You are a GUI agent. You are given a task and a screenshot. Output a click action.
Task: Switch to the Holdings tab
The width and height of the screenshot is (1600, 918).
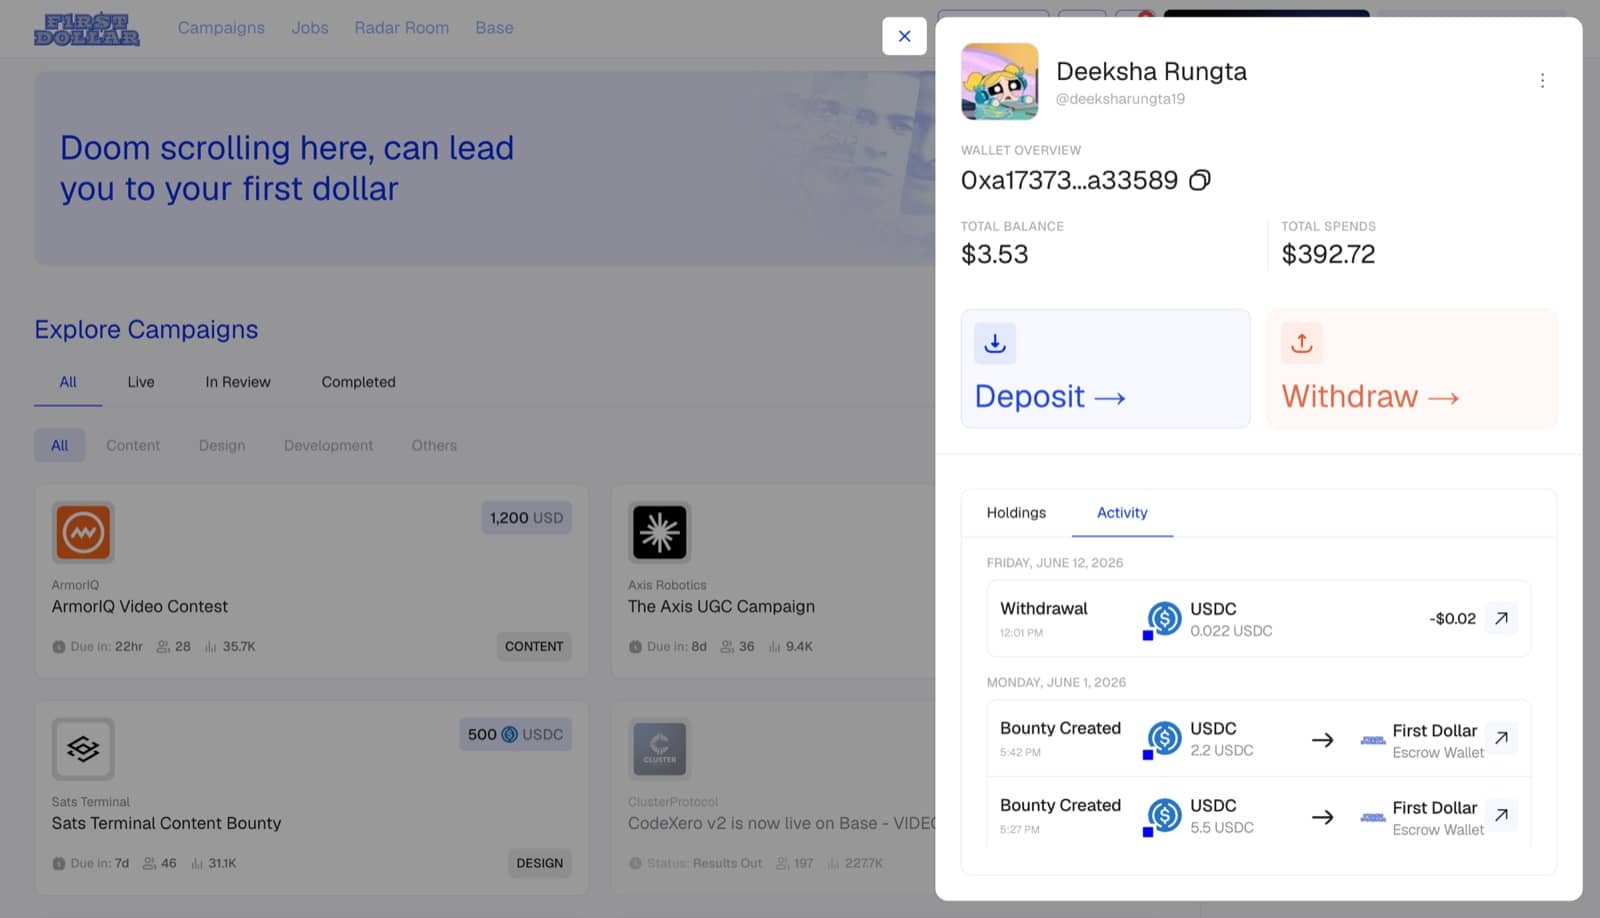1016,512
